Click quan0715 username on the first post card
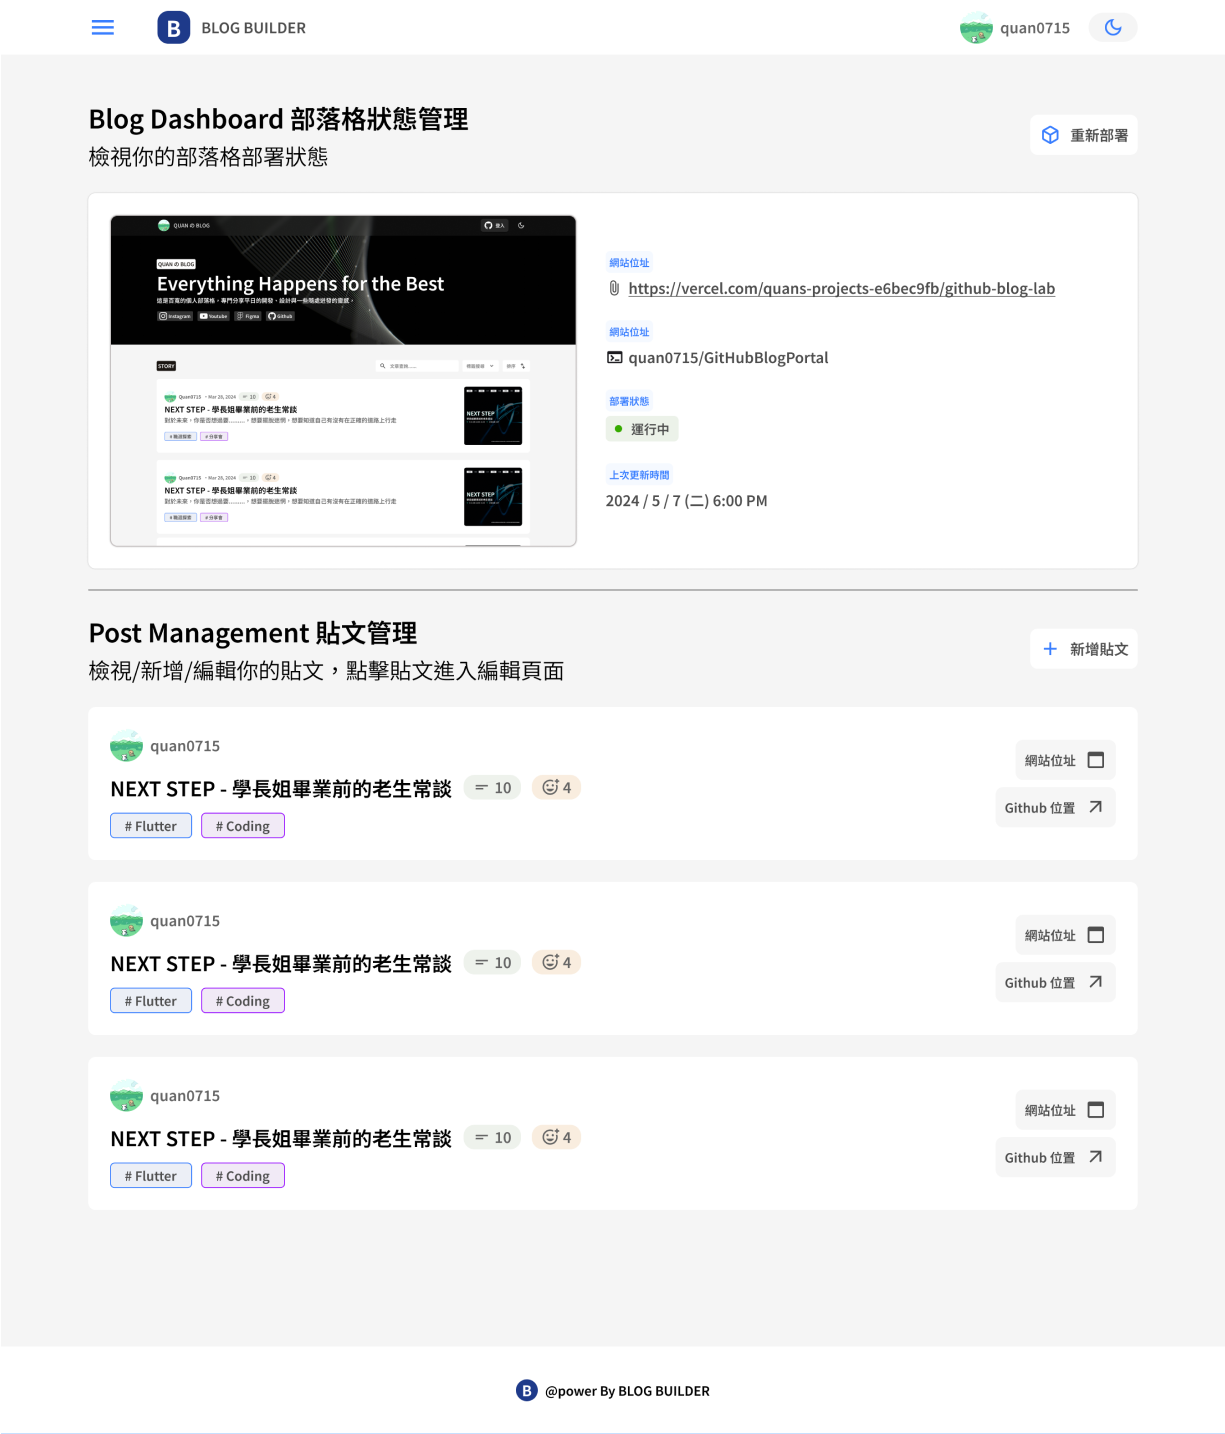Screen dimensions: 1225x1434 point(184,746)
